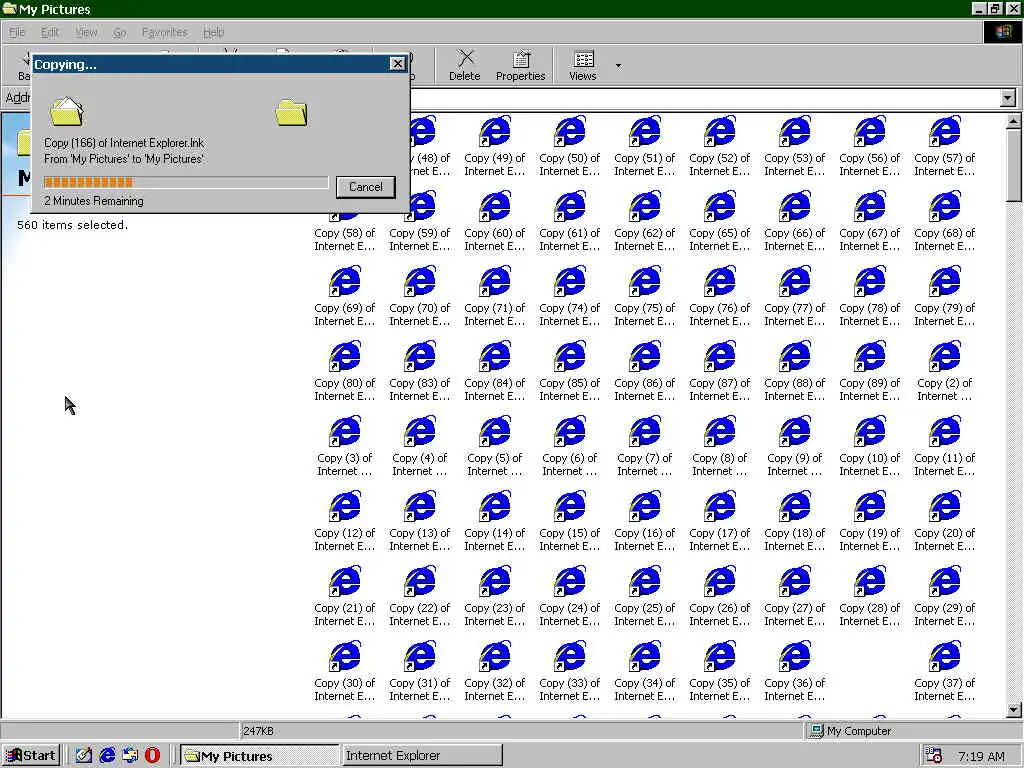Open the Favorites menu
This screenshot has height=768, width=1024.
pyautogui.click(x=165, y=32)
